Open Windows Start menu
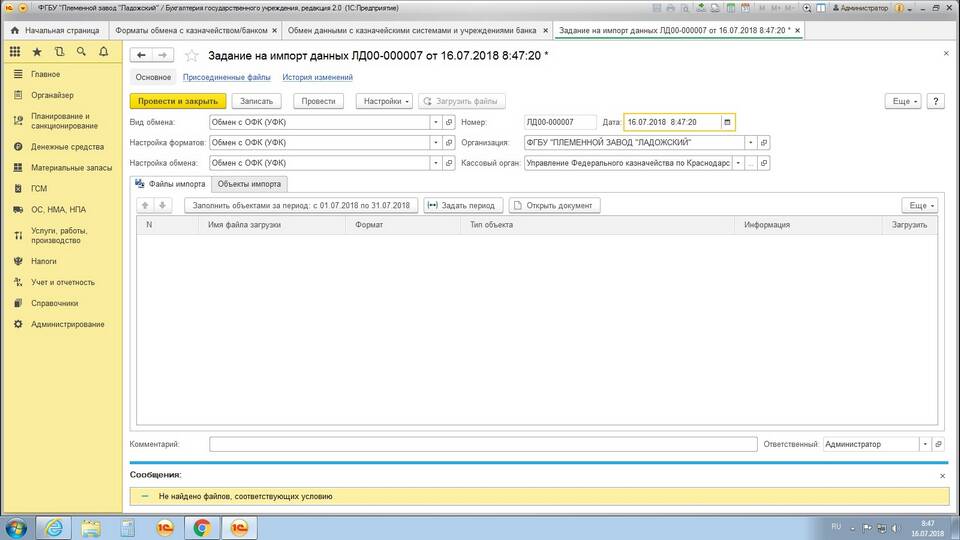 point(16,528)
